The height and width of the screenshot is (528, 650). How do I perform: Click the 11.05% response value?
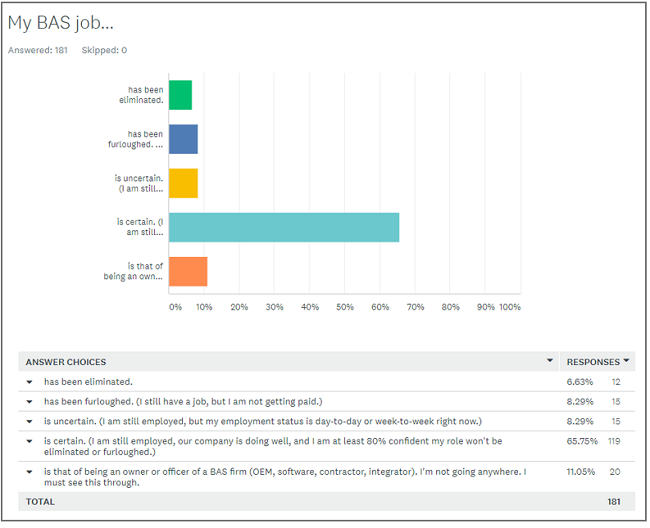581,472
